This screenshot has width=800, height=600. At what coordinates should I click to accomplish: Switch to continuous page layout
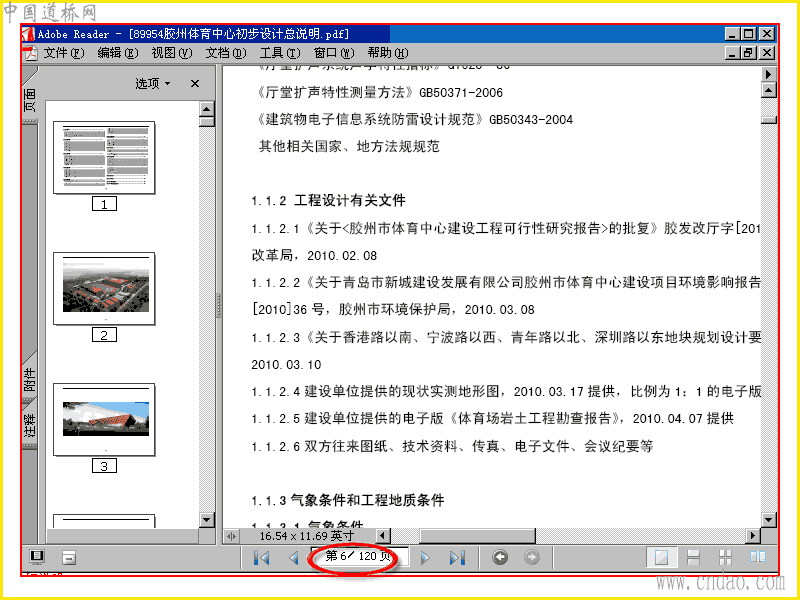[693, 557]
